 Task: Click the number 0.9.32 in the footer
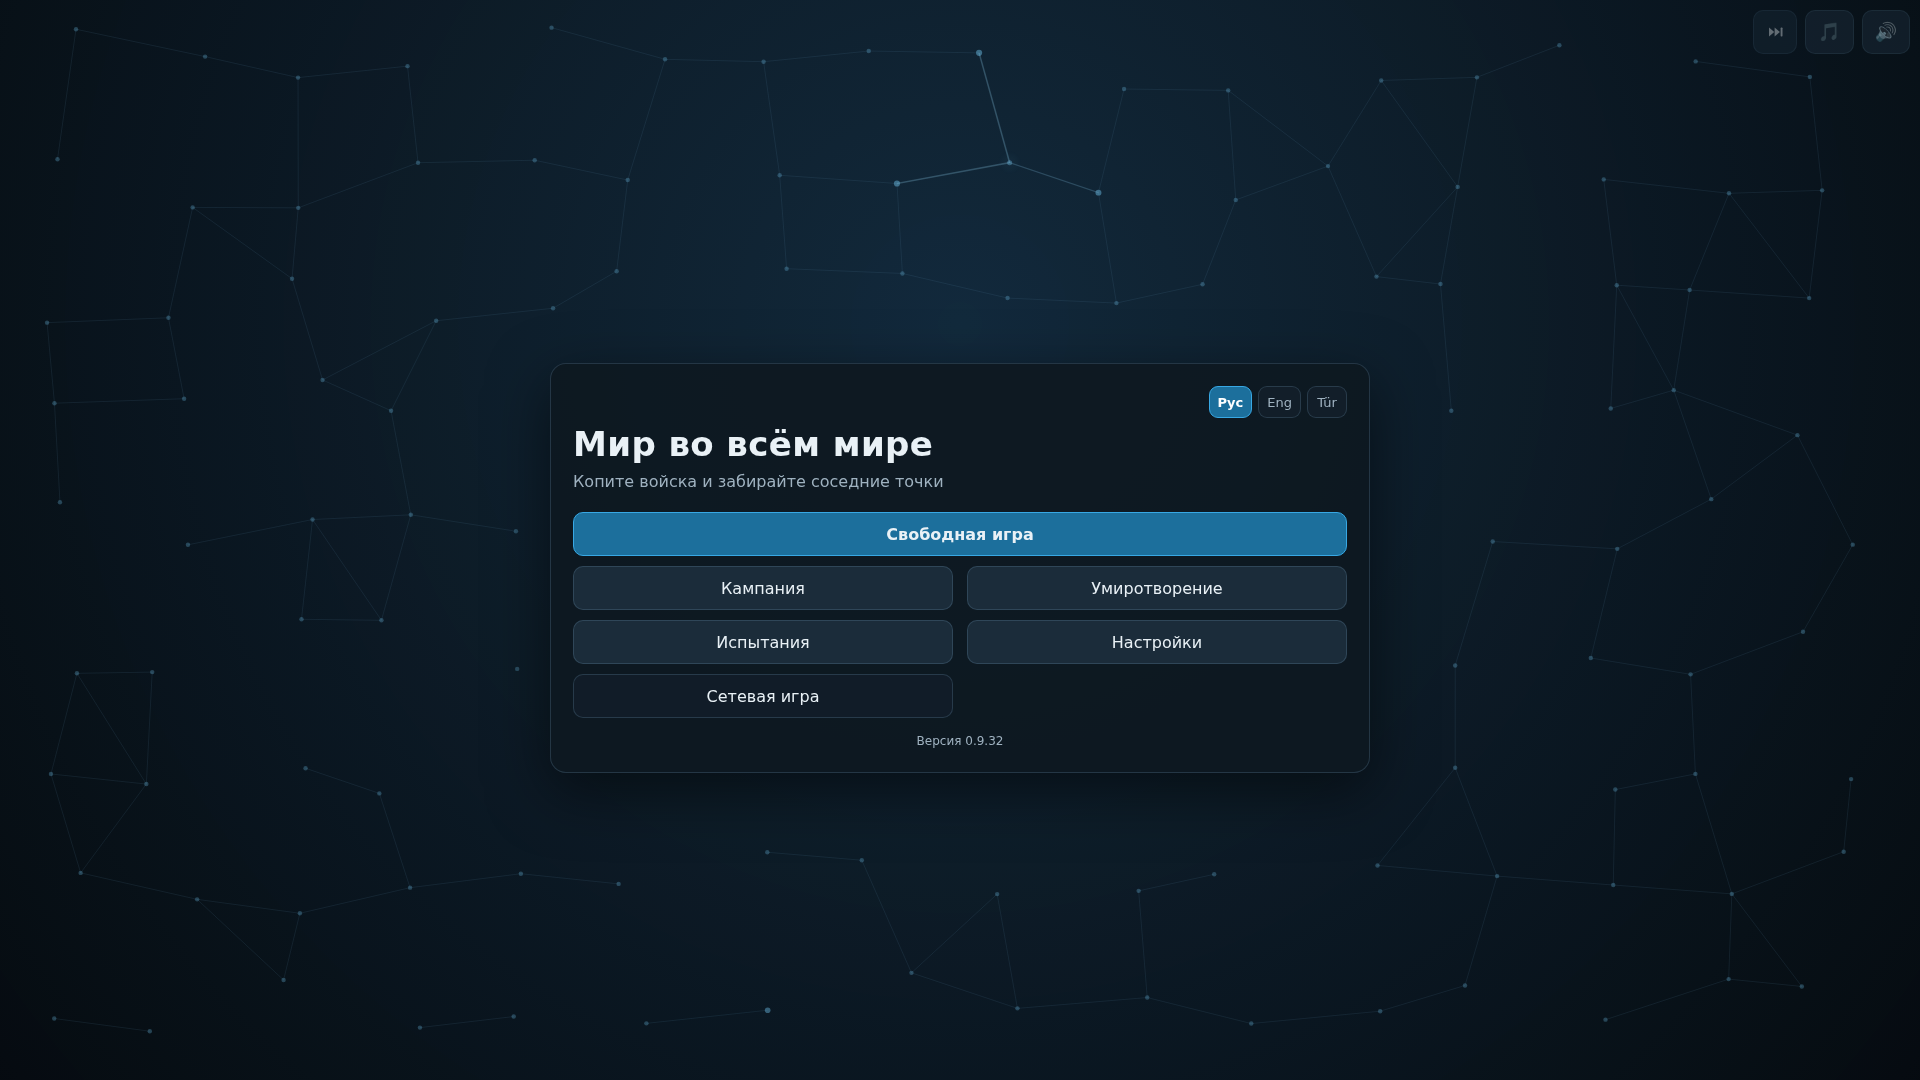tap(984, 741)
